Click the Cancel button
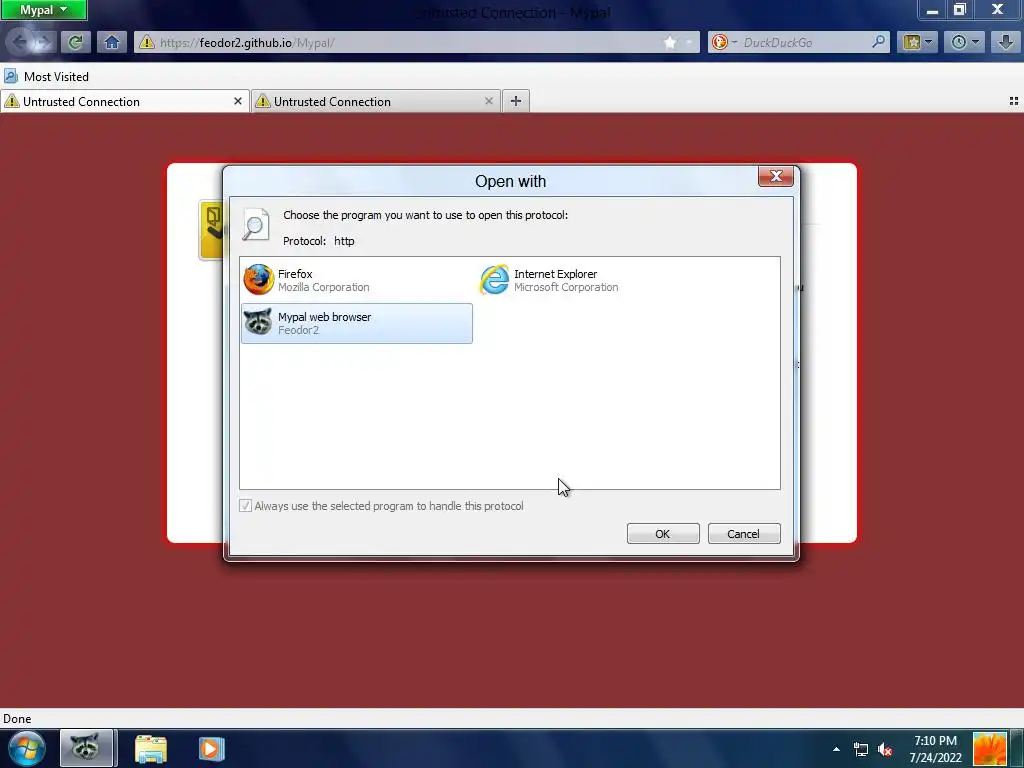The height and width of the screenshot is (768, 1024). pos(744,534)
